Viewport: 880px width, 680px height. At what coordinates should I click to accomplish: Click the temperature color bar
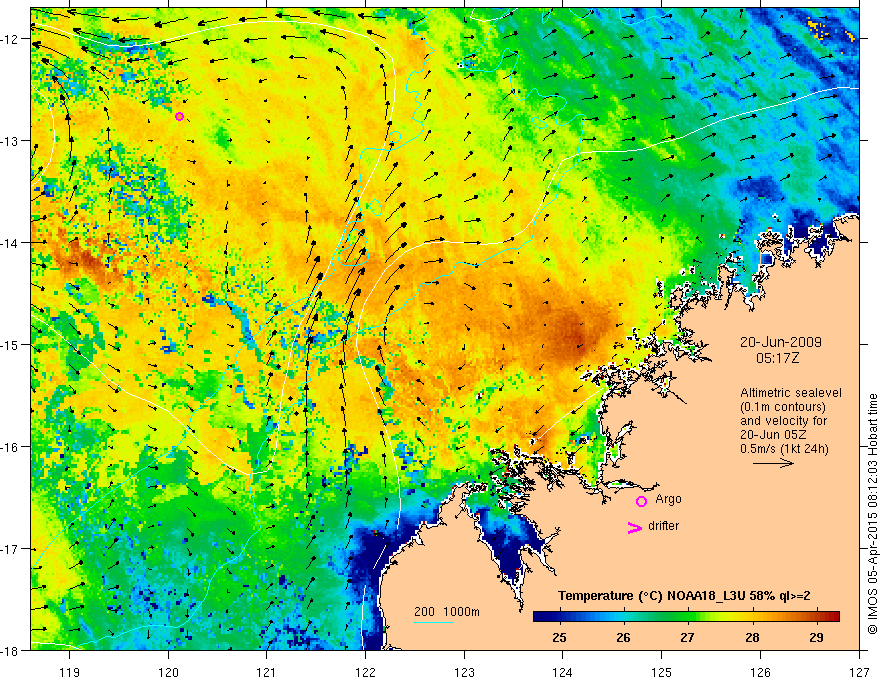pyautogui.click(x=686, y=616)
